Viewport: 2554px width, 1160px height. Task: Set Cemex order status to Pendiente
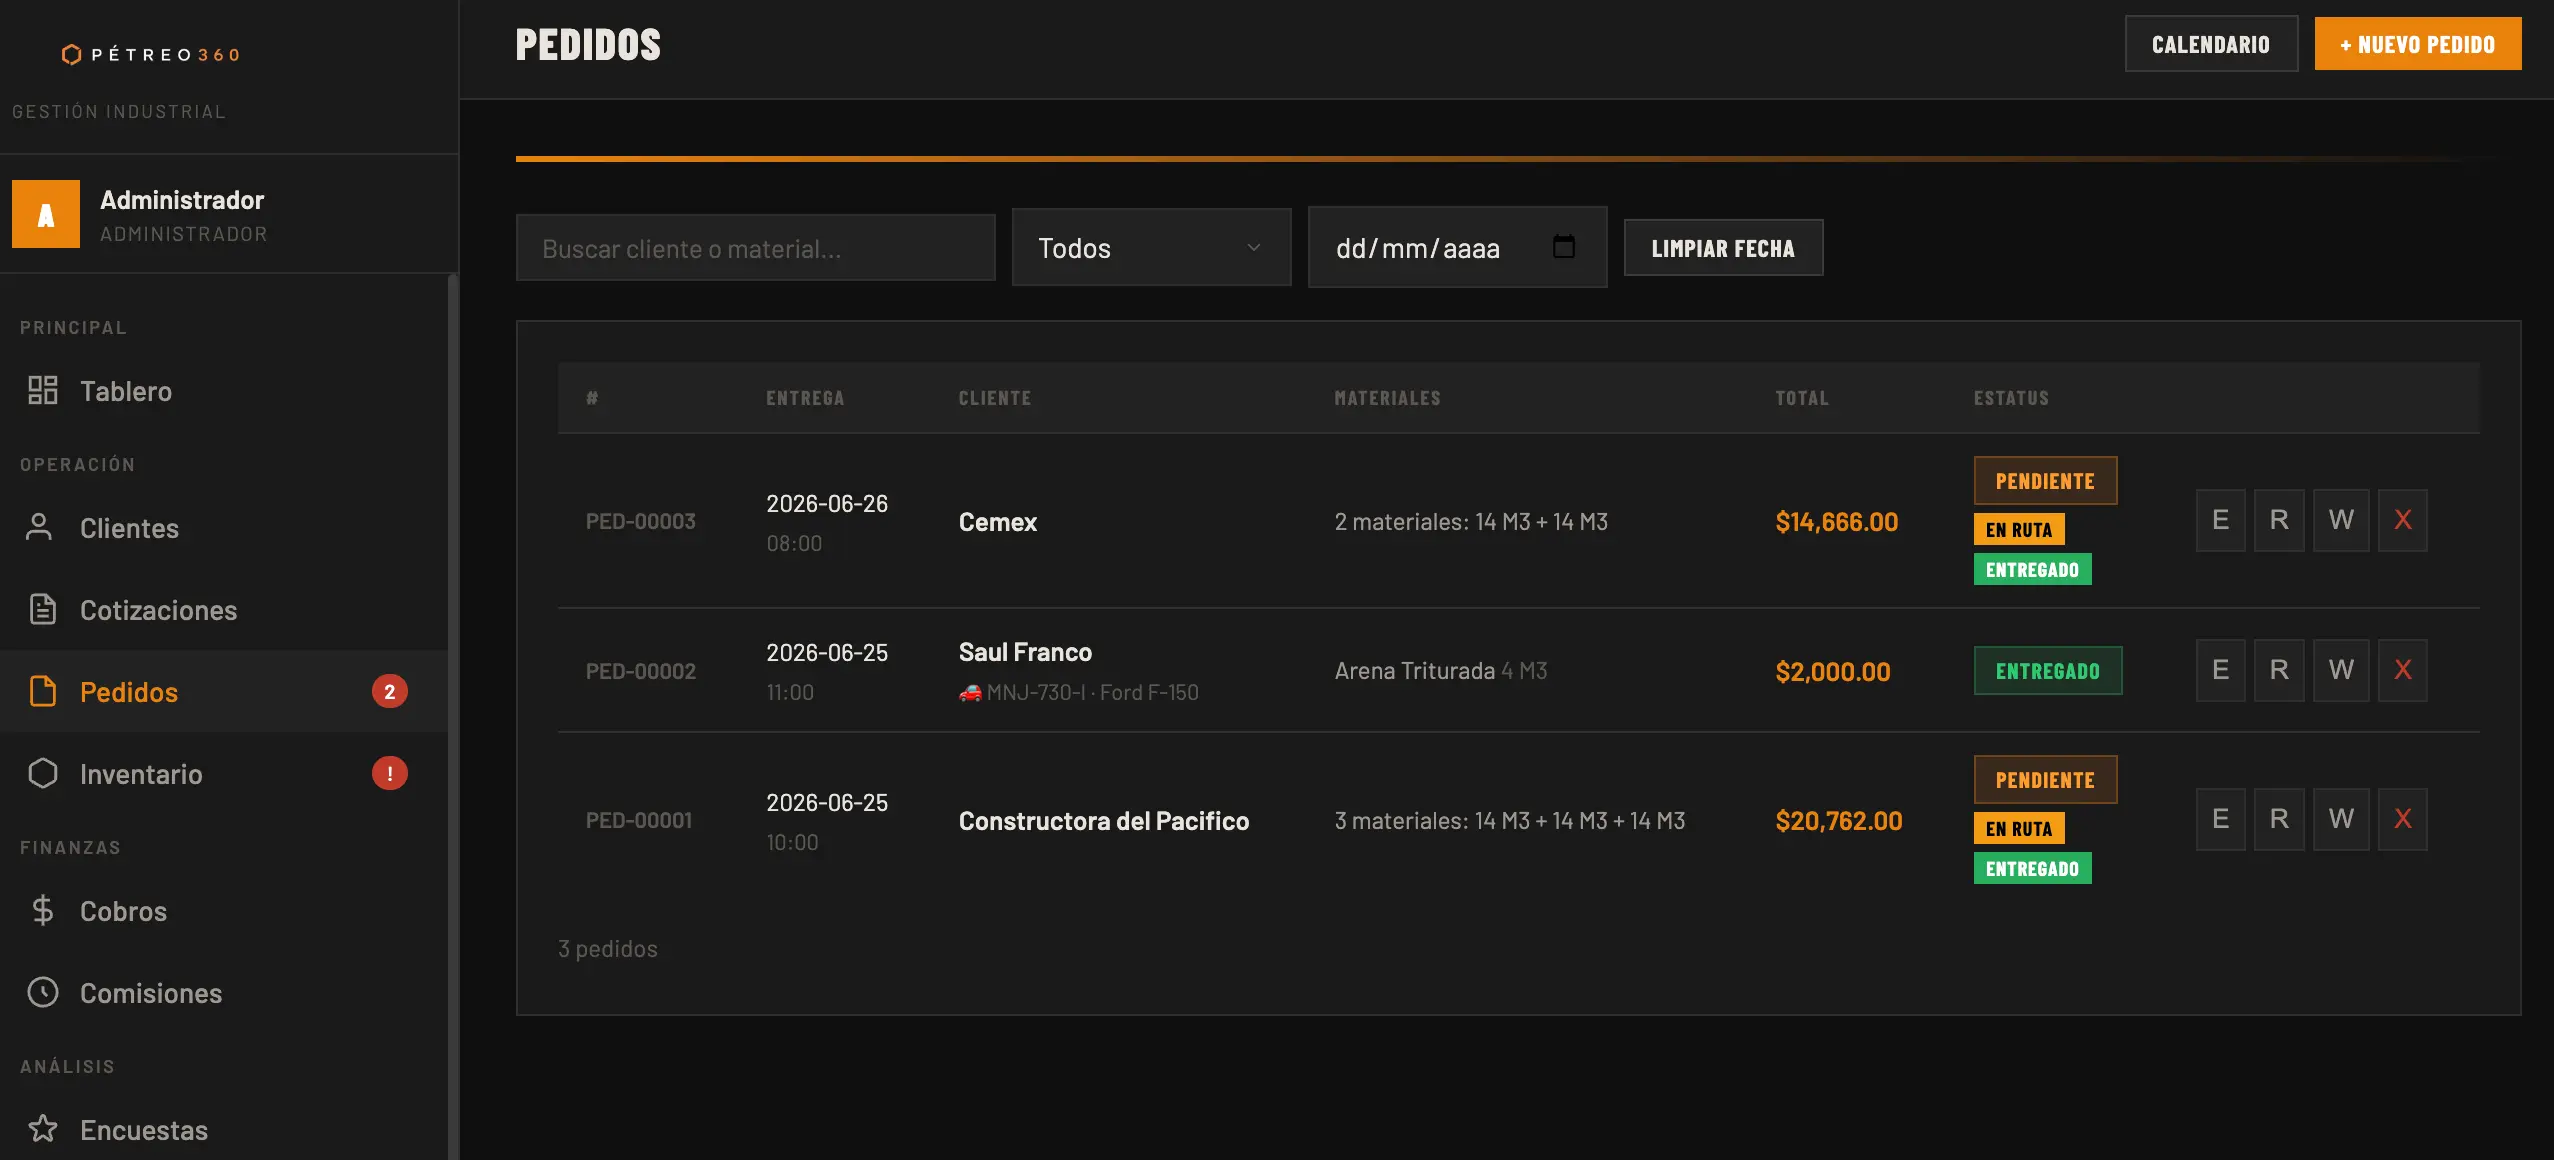click(x=2045, y=481)
